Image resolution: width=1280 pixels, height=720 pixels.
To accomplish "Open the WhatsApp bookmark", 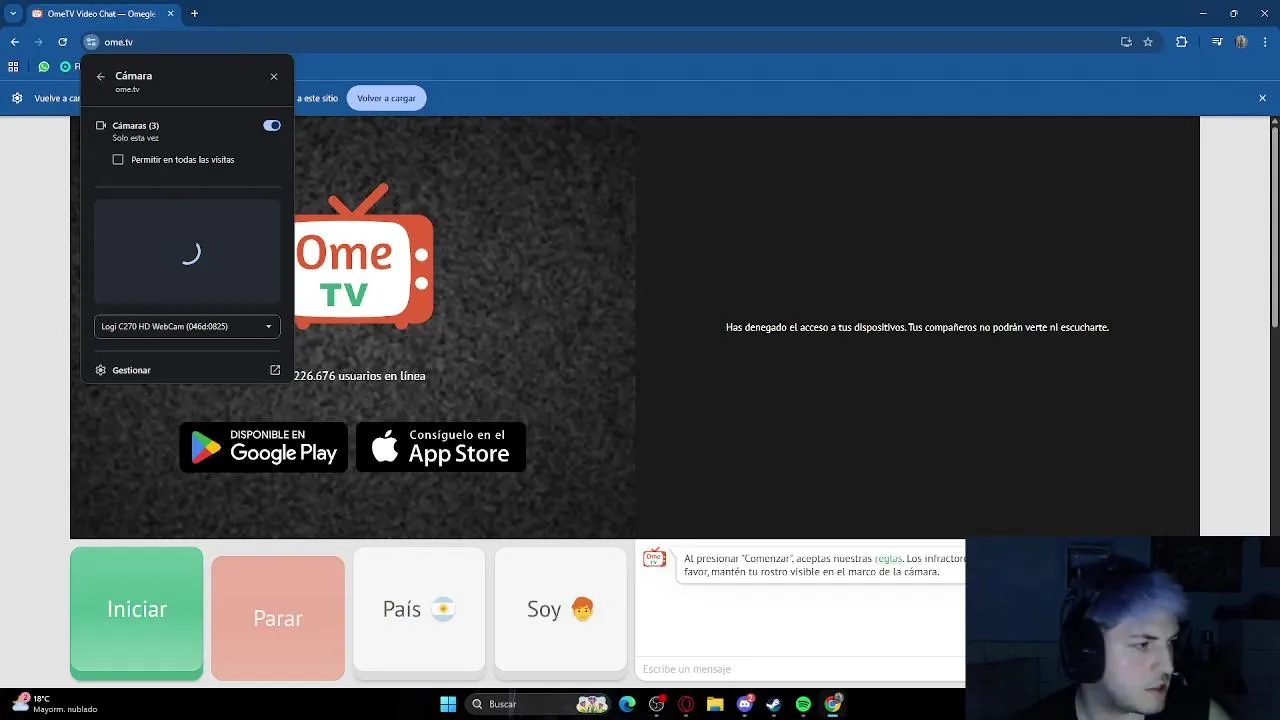I will point(44,67).
